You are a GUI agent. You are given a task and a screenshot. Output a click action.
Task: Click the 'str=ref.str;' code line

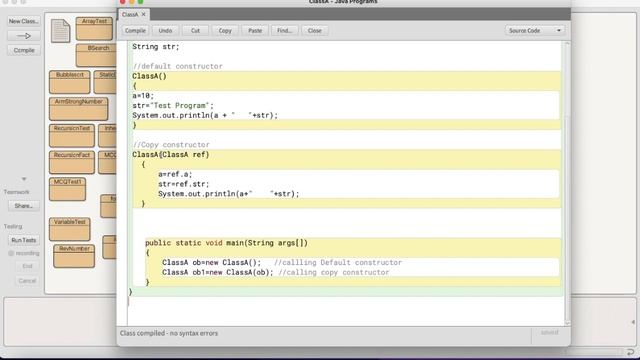[x=184, y=184]
